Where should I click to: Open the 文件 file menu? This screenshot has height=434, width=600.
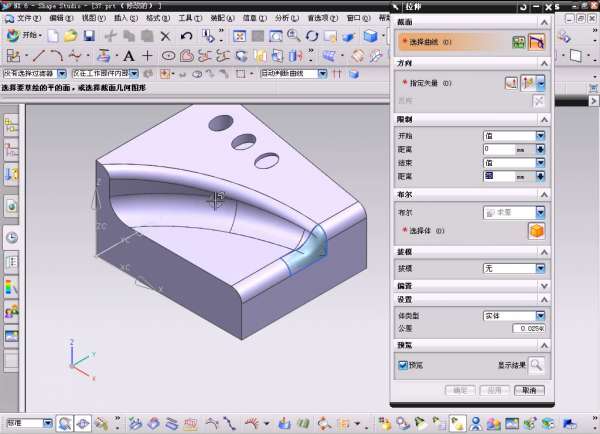click(x=28, y=18)
